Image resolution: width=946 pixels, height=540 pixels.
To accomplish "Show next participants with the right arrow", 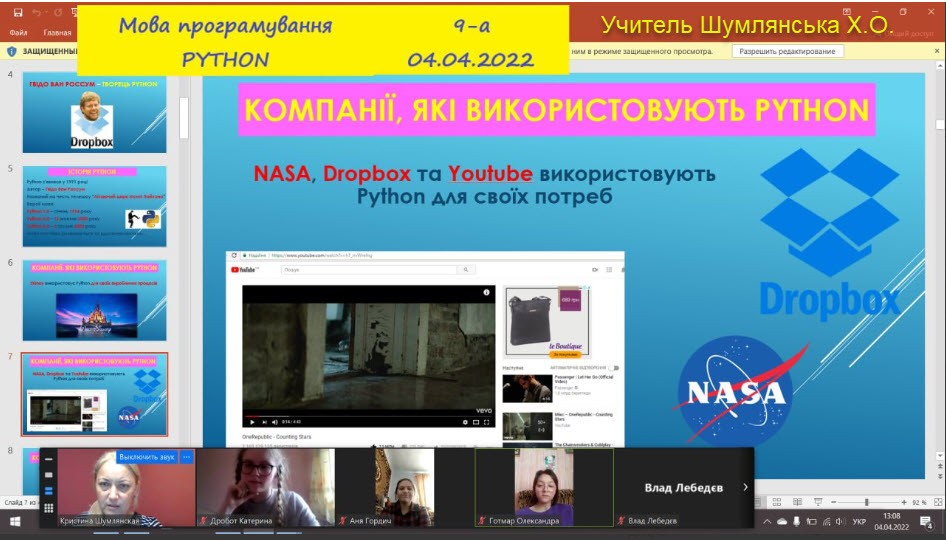I will [744, 487].
